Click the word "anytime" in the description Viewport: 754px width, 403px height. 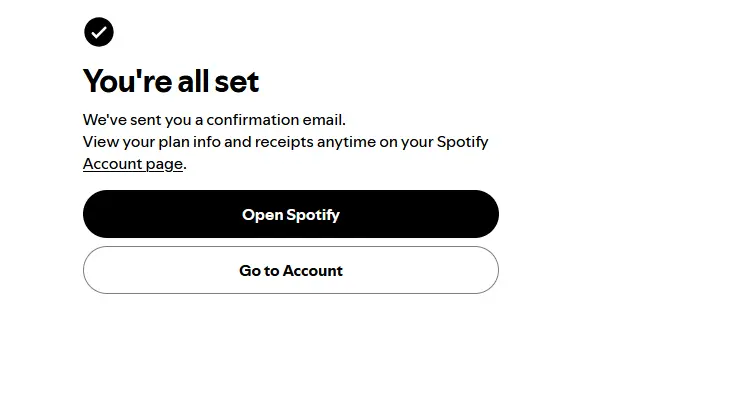coord(346,142)
